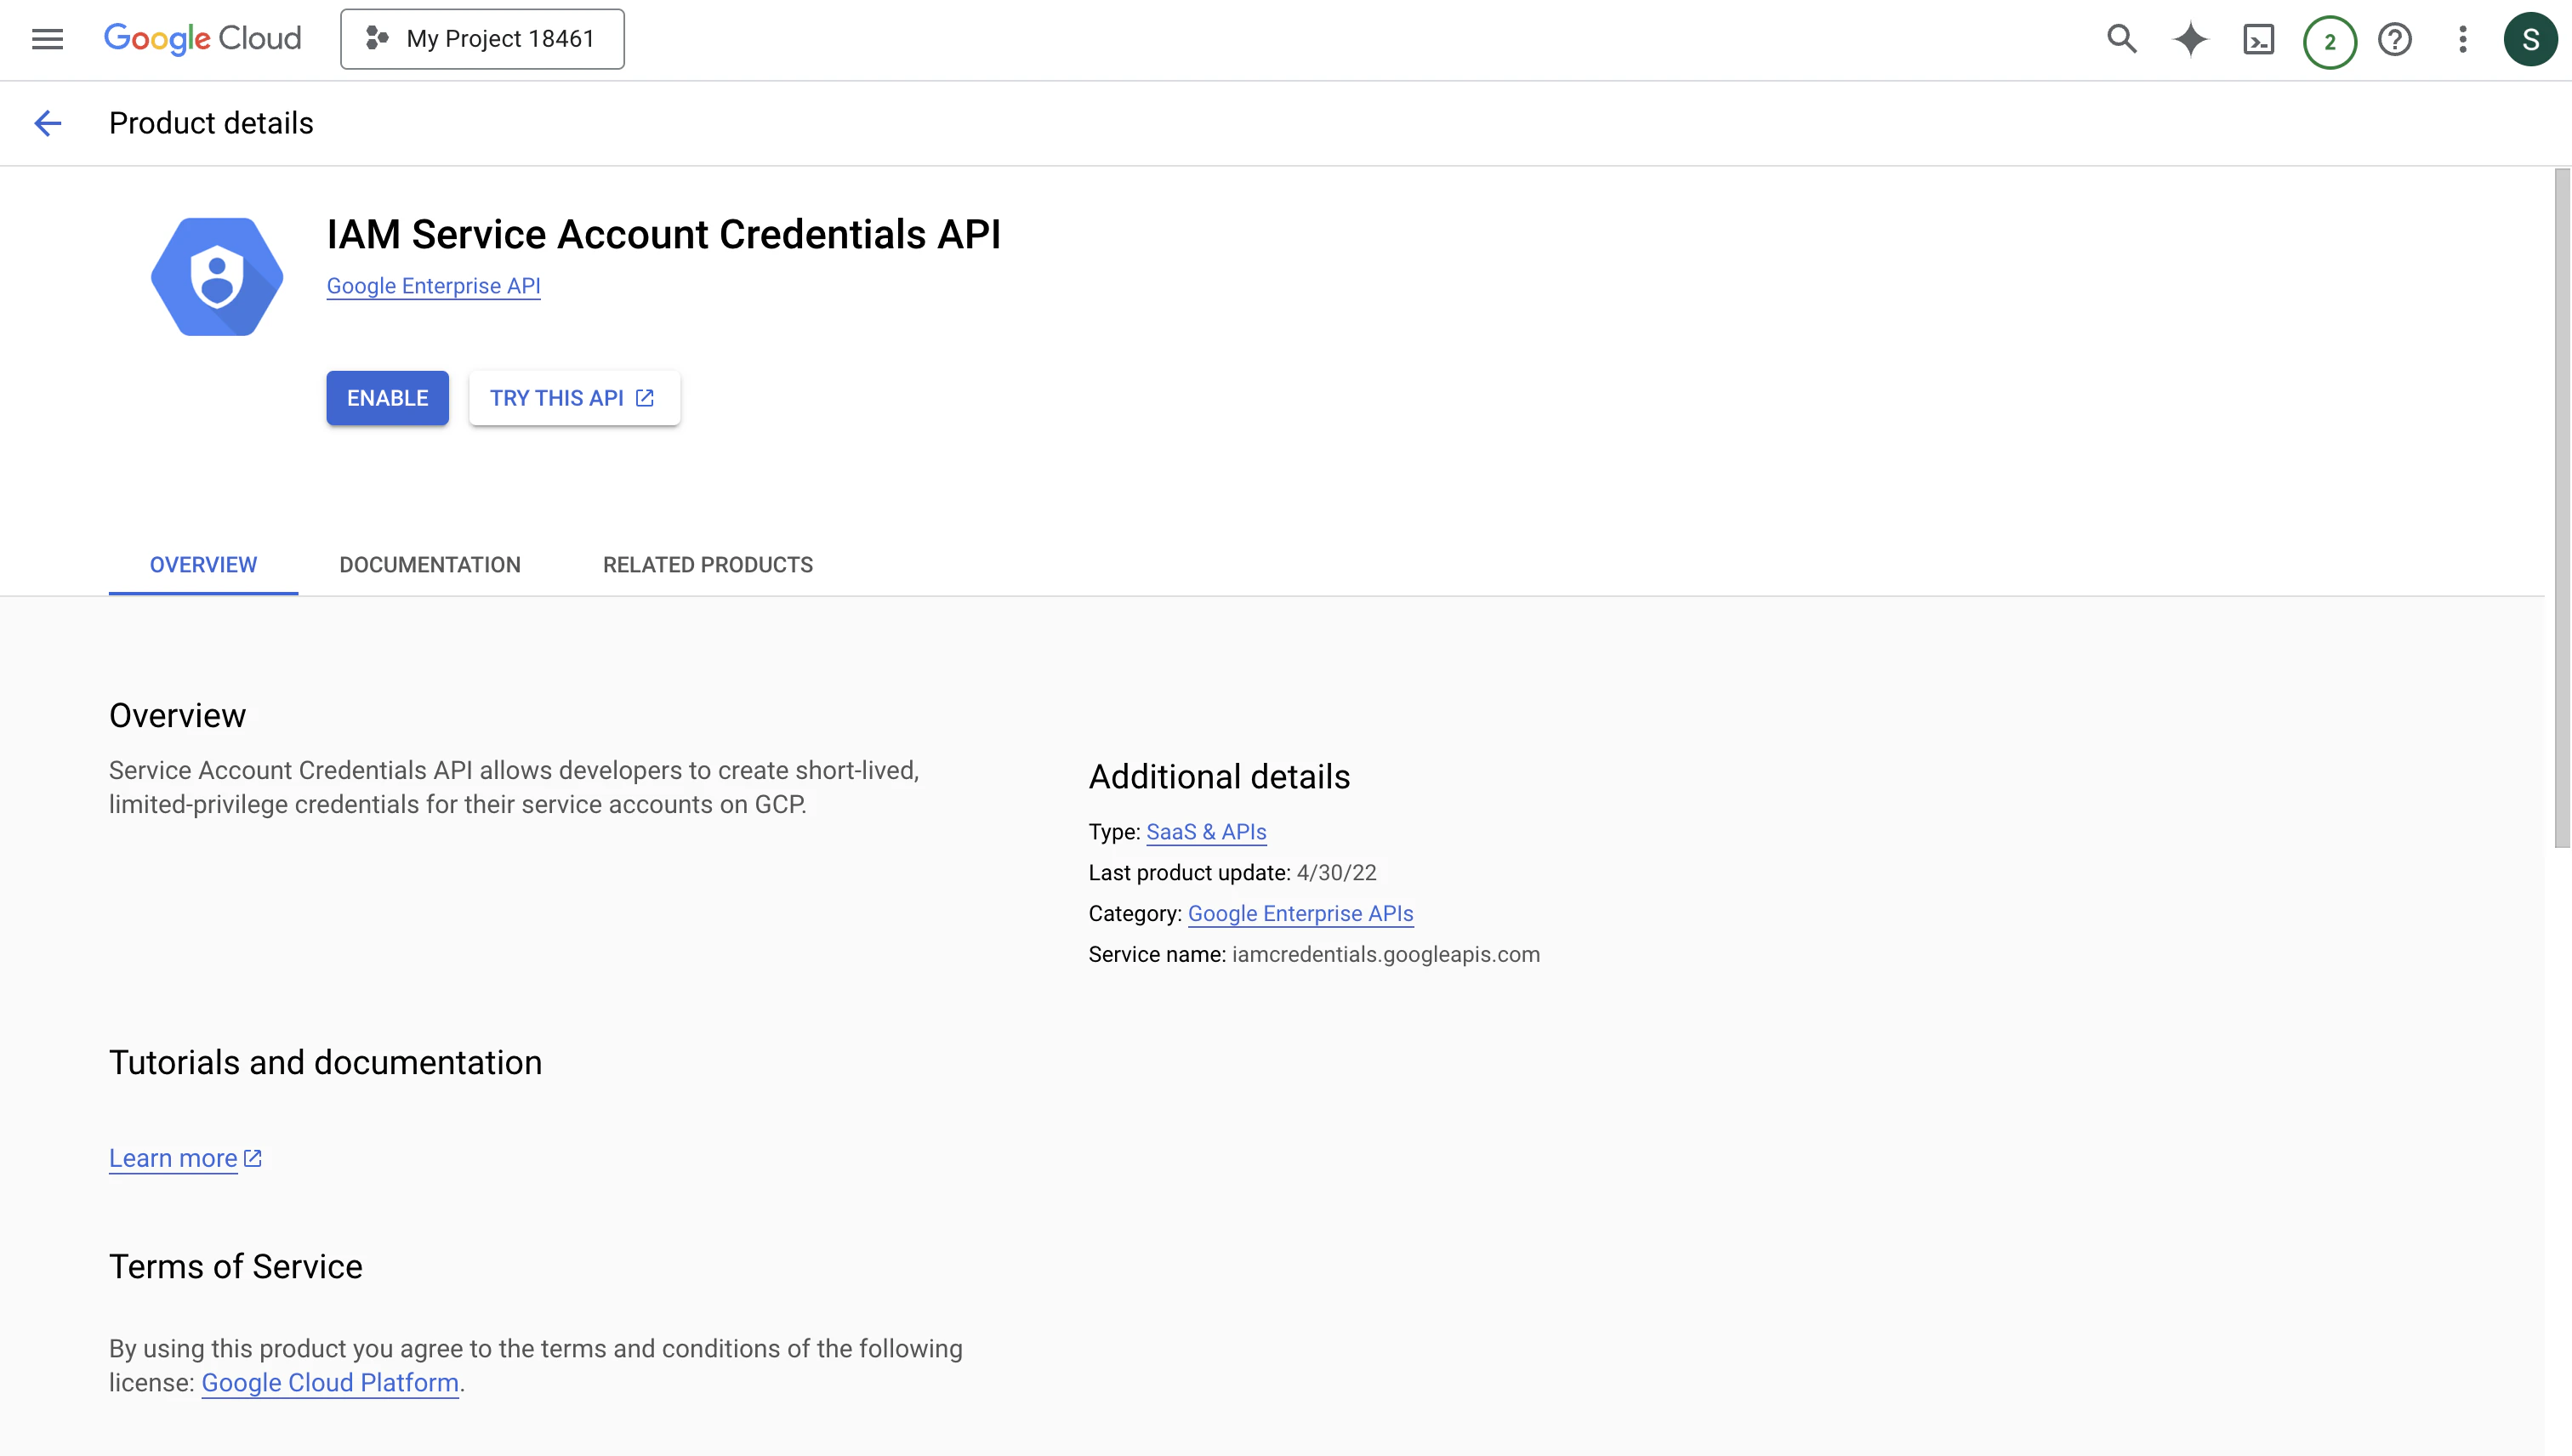Open the hamburger navigation menu
This screenshot has width=2572, height=1456.
47,39
